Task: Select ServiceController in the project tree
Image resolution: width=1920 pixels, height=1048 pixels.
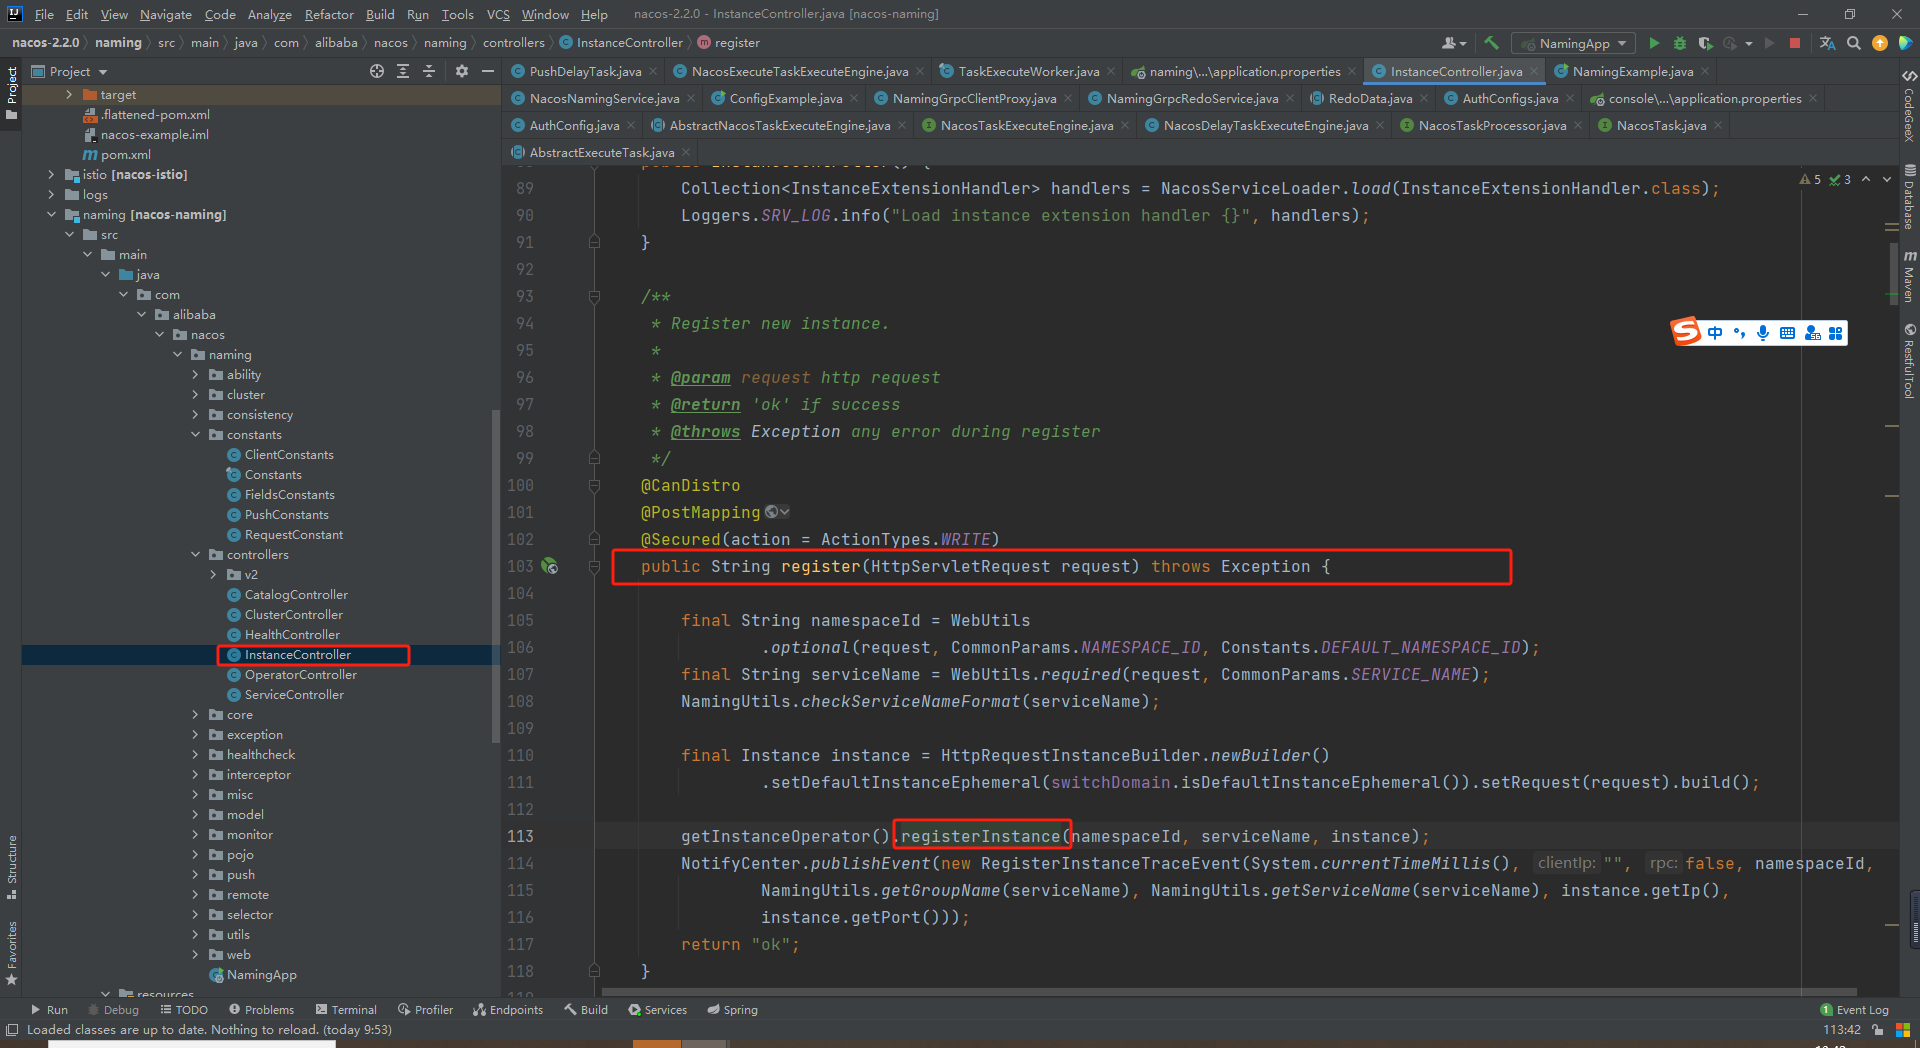Action: coord(294,695)
